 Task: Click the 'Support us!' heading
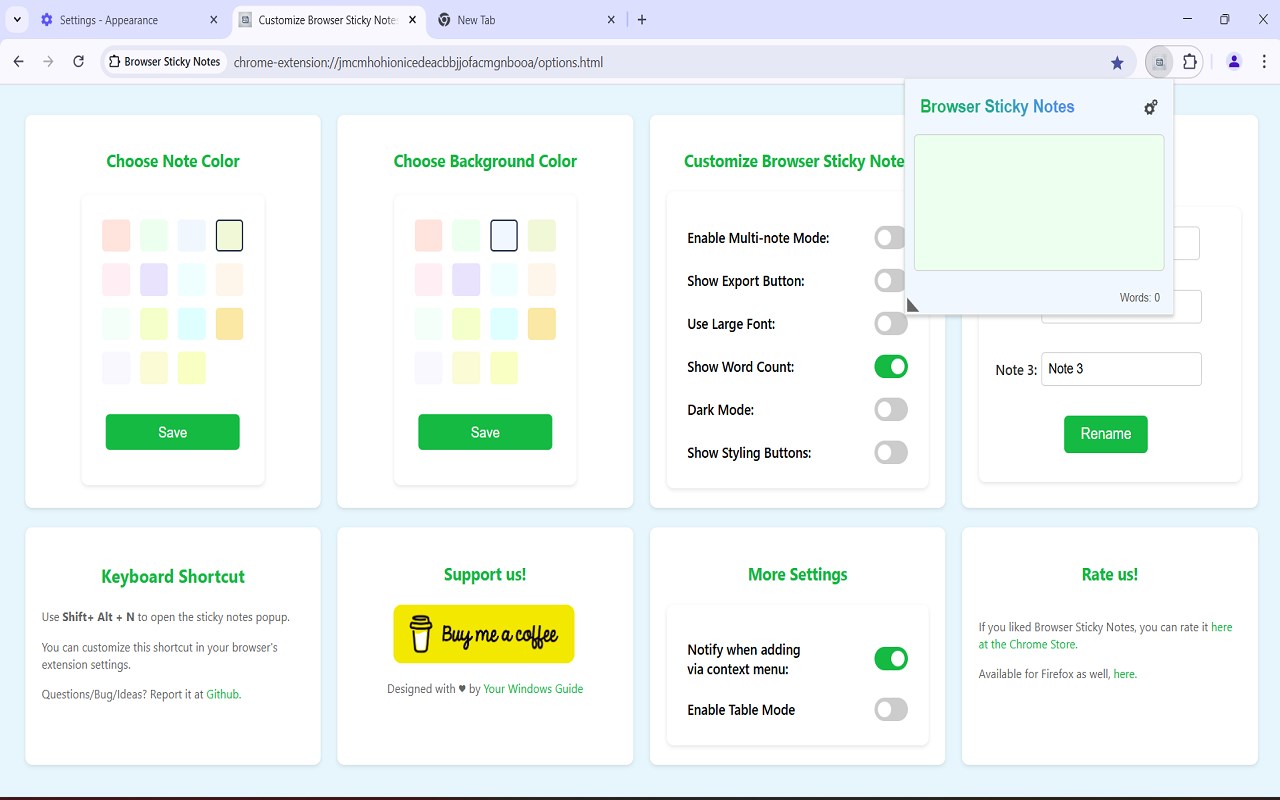(x=485, y=575)
